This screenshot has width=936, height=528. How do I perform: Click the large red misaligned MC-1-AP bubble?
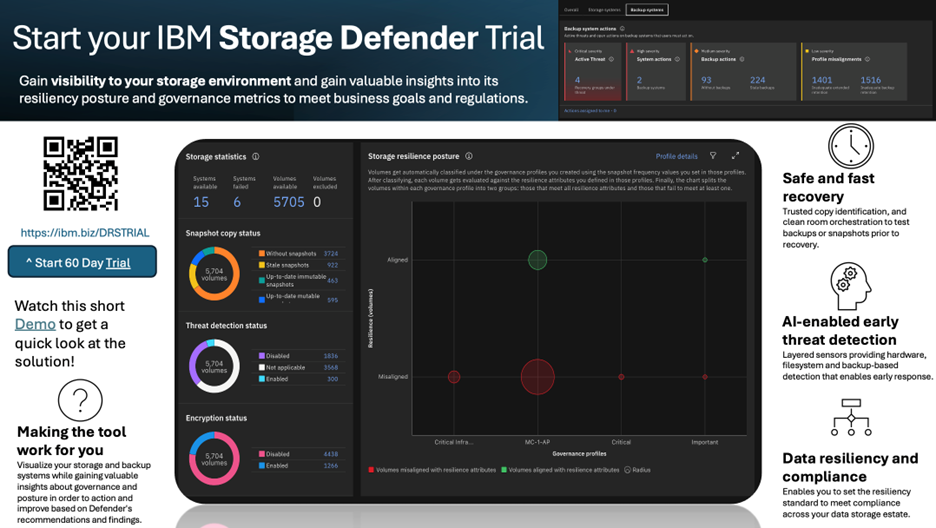pos(537,376)
